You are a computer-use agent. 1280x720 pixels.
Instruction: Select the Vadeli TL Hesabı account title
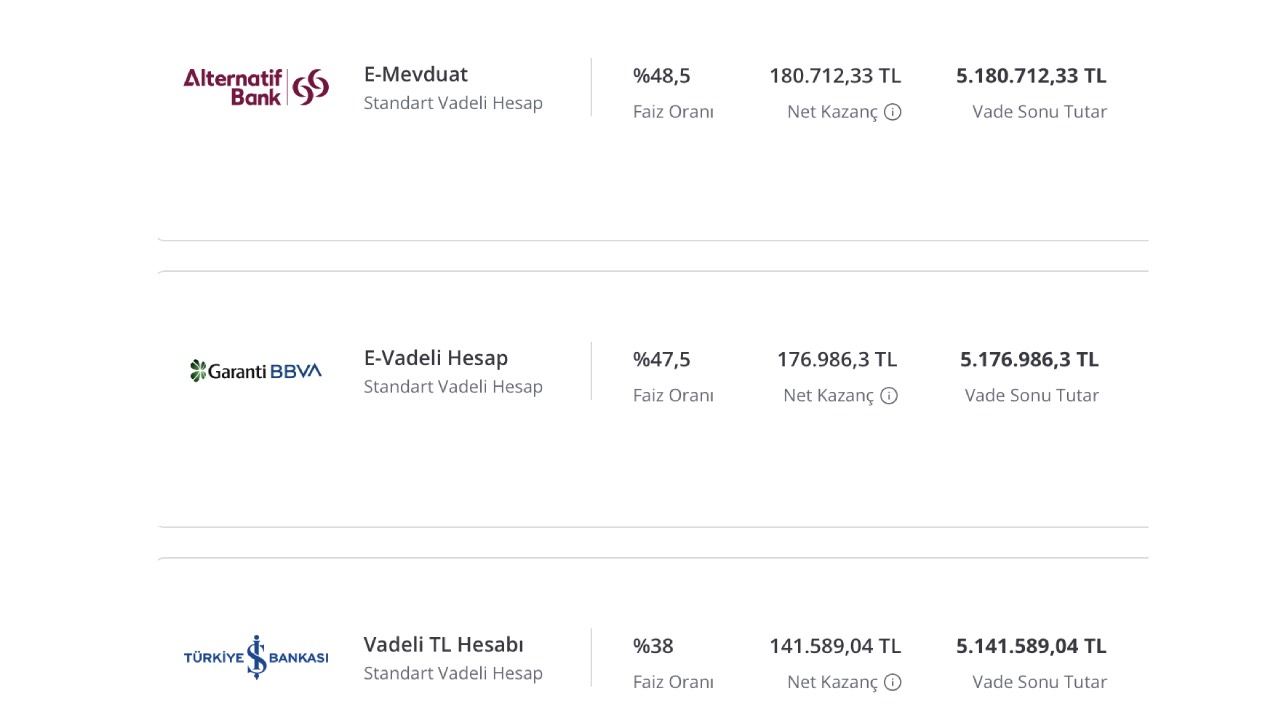tap(444, 645)
